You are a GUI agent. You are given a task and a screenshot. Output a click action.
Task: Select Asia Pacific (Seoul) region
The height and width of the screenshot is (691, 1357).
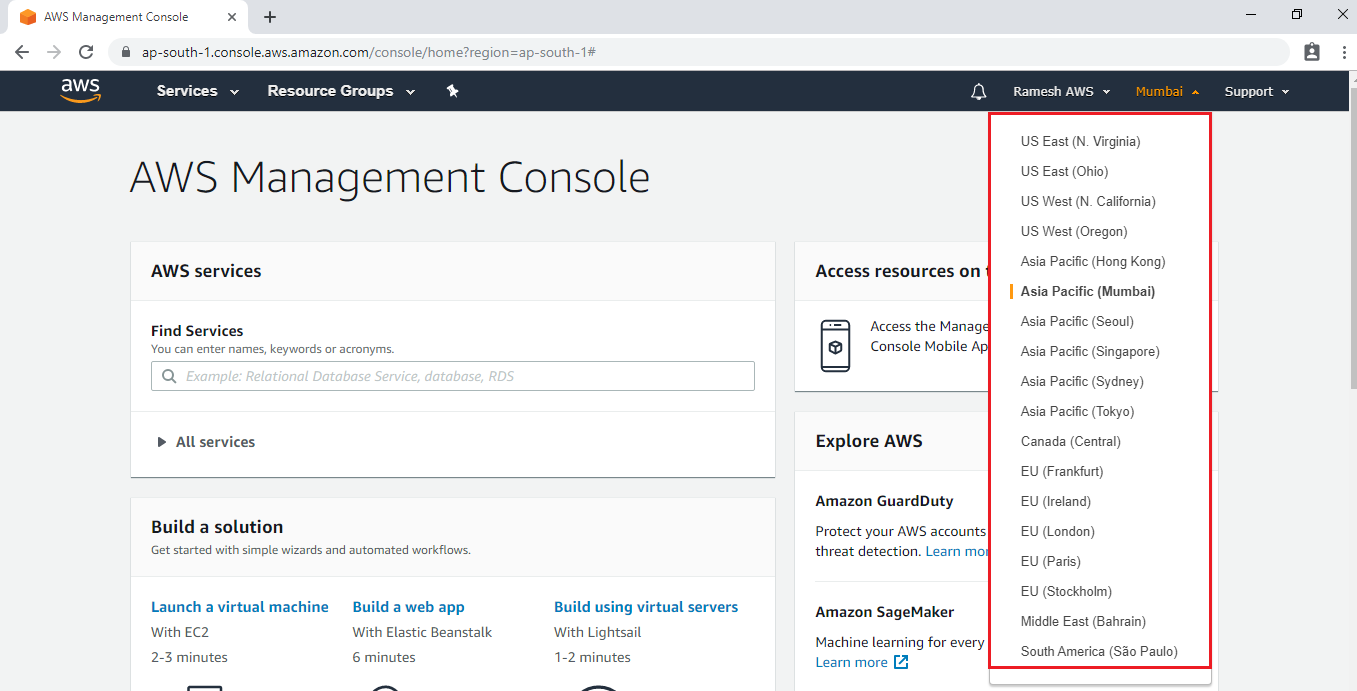click(1077, 321)
